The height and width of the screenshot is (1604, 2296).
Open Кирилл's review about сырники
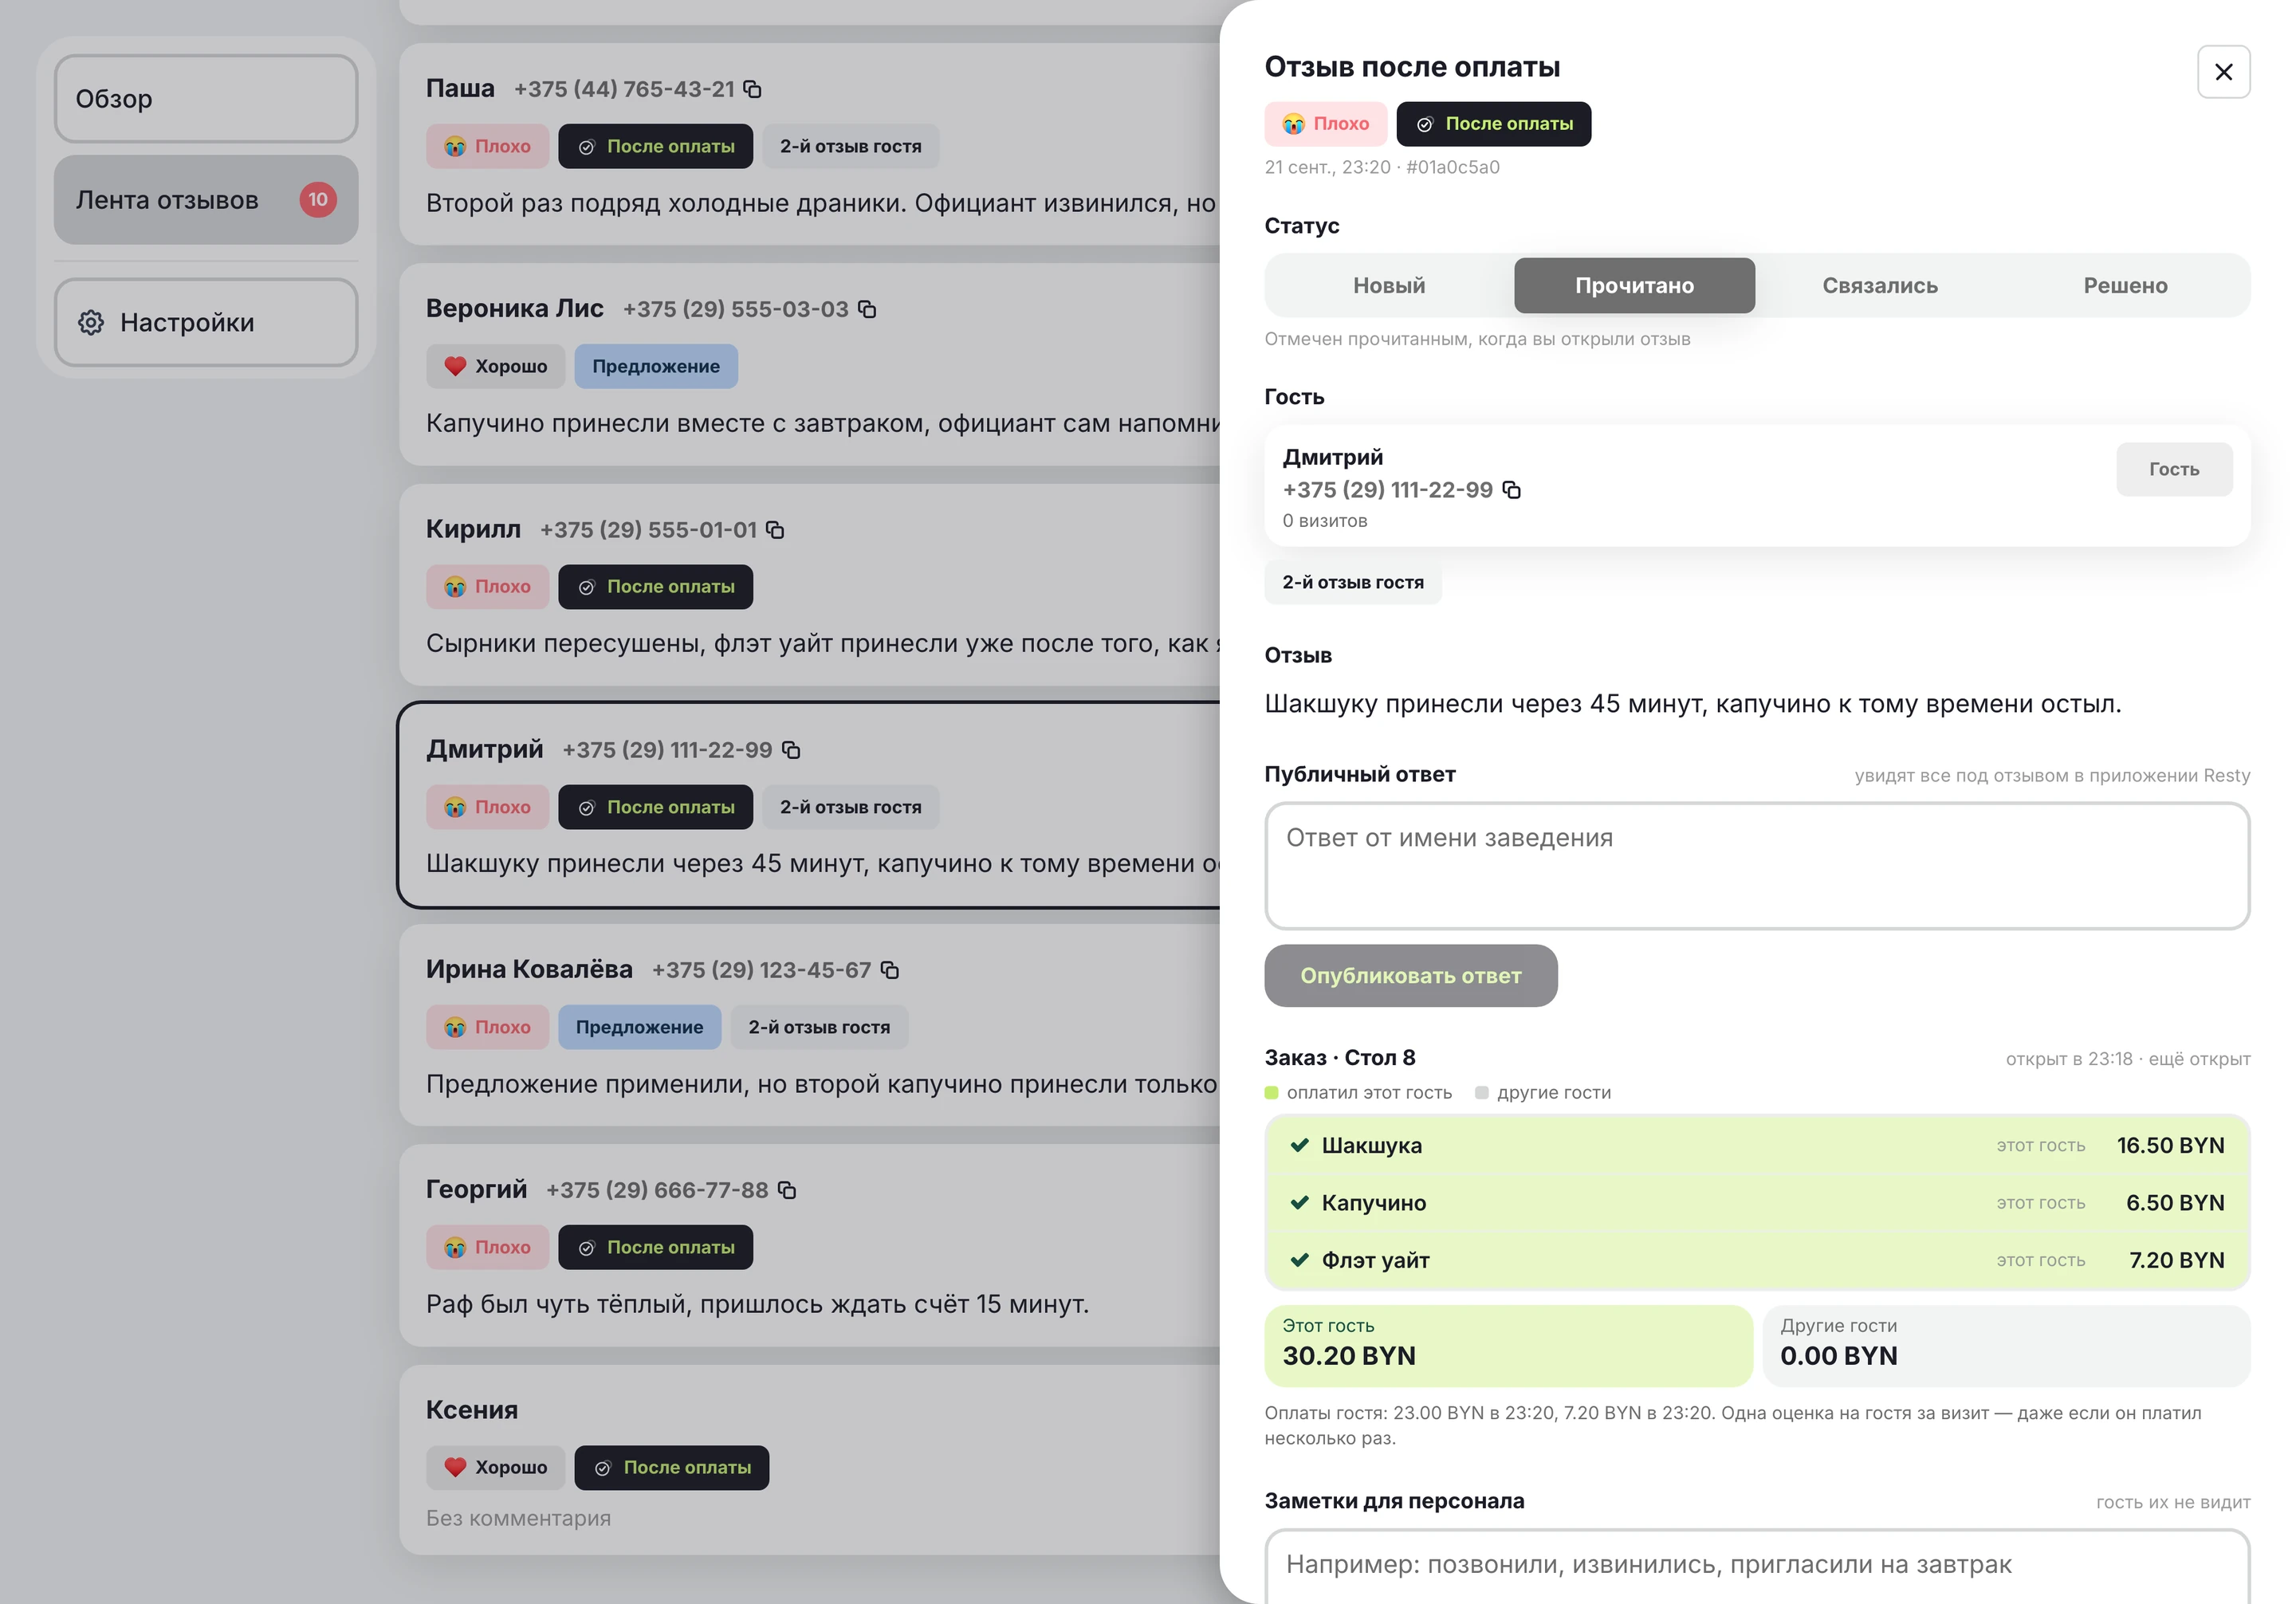click(x=810, y=584)
